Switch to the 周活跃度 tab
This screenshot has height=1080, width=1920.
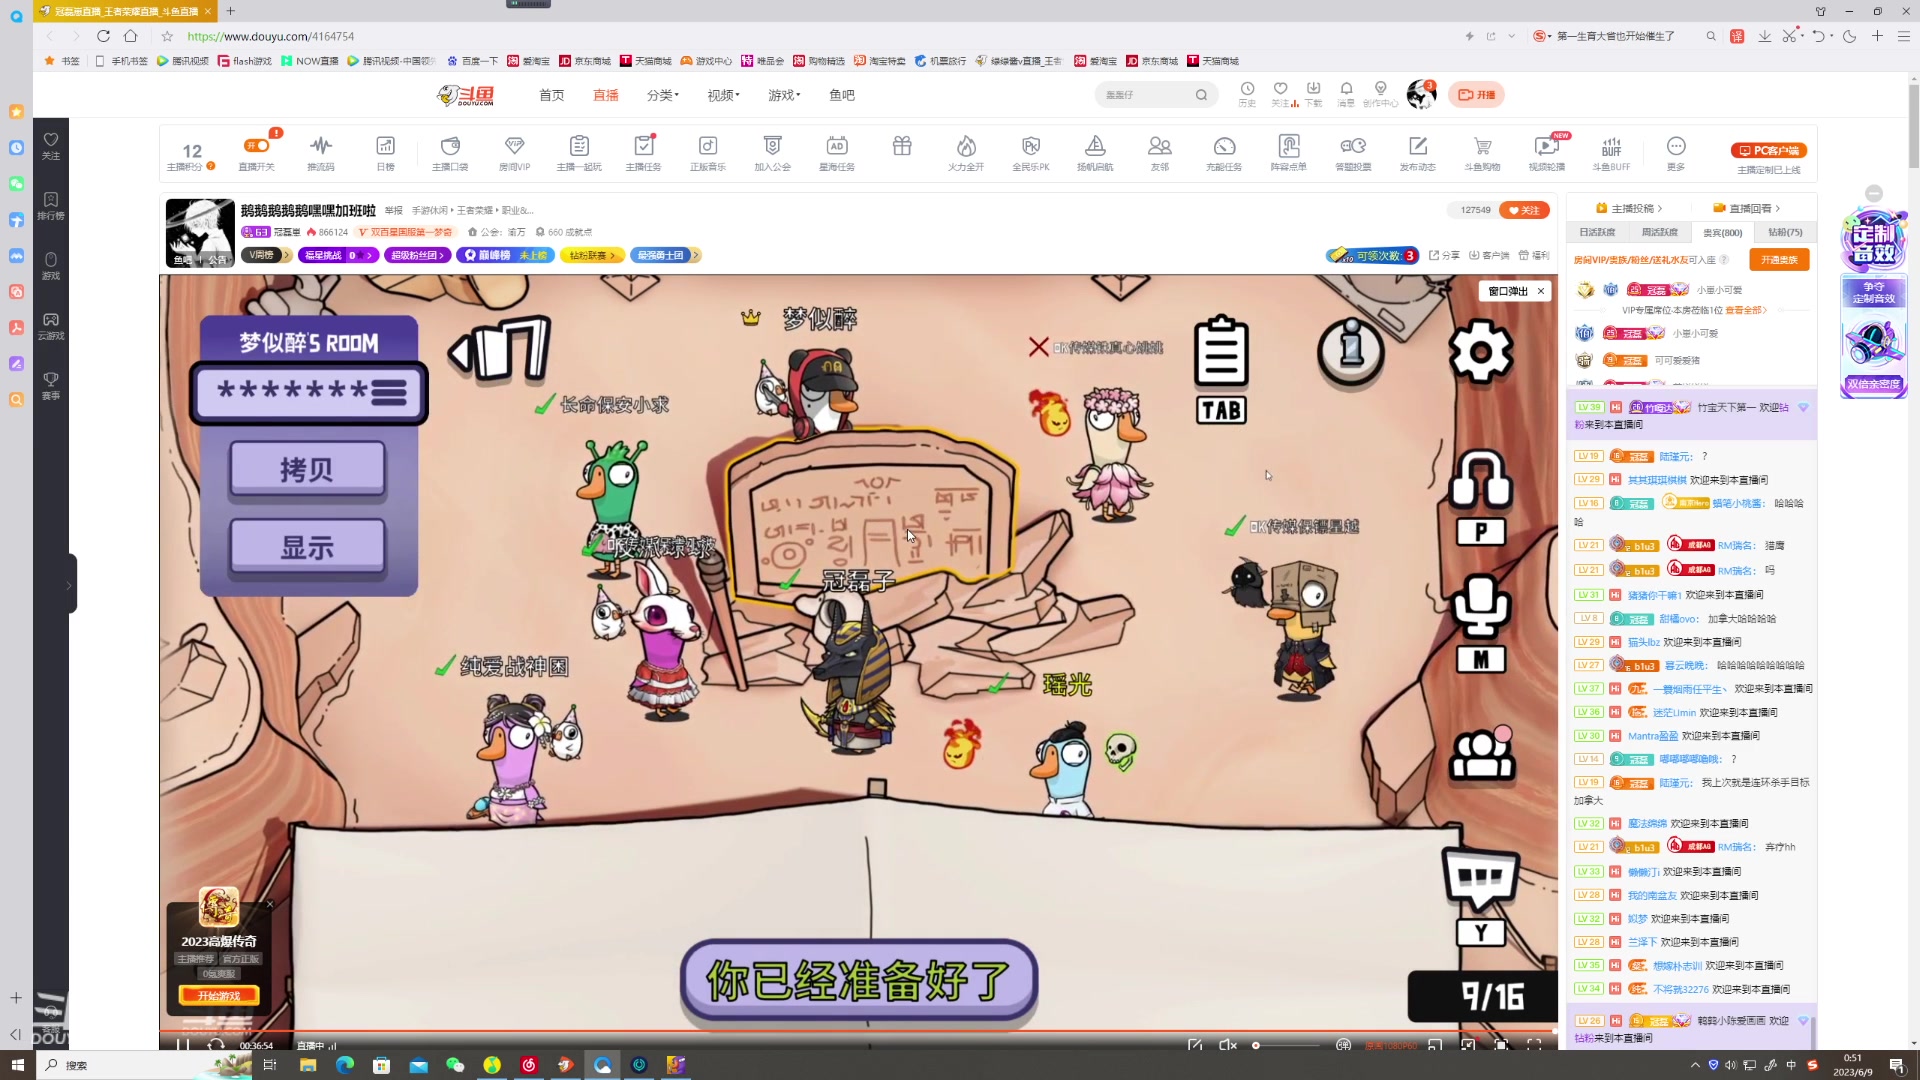(x=1660, y=232)
